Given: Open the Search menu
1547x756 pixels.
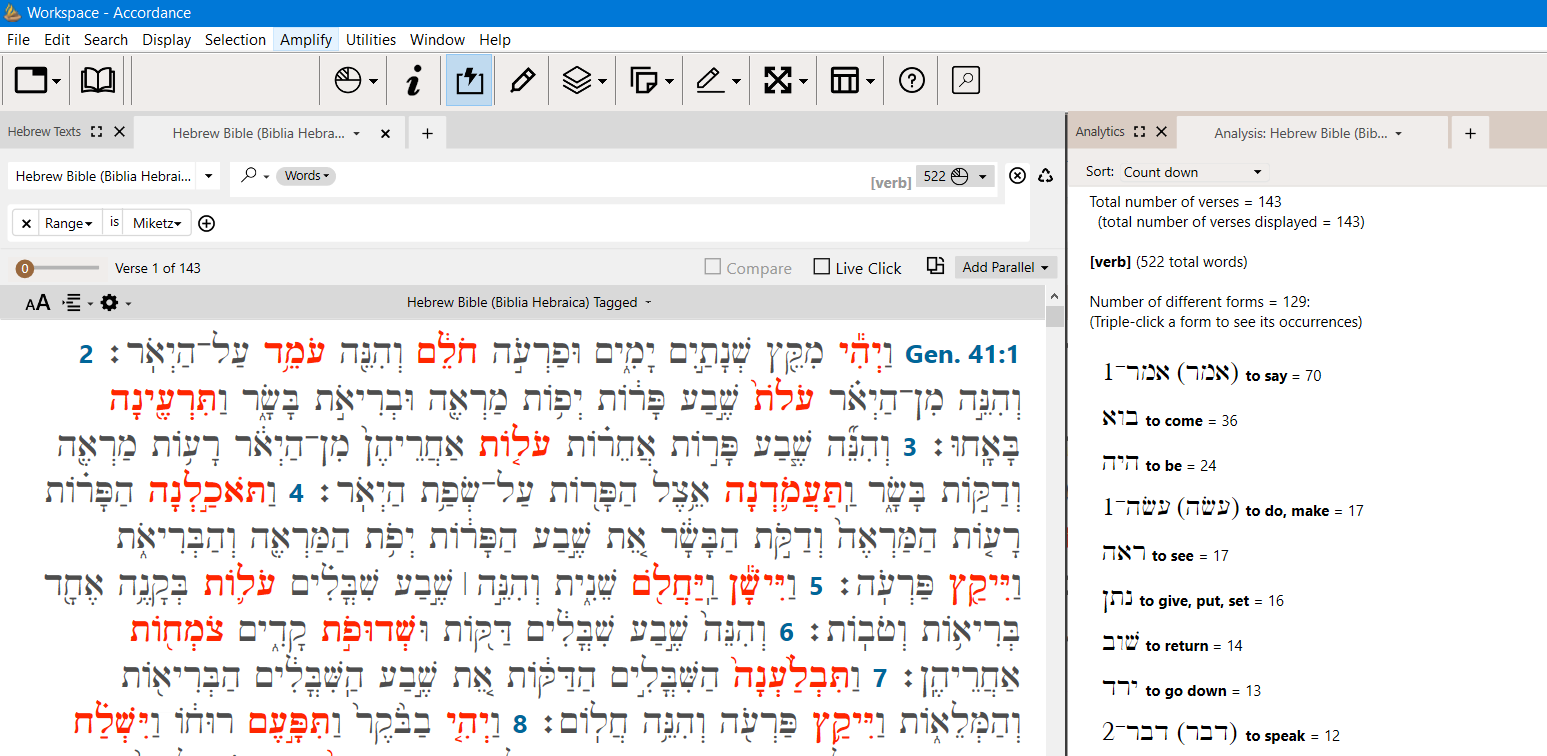Looking at the screenshot, I should coord(106,40).
